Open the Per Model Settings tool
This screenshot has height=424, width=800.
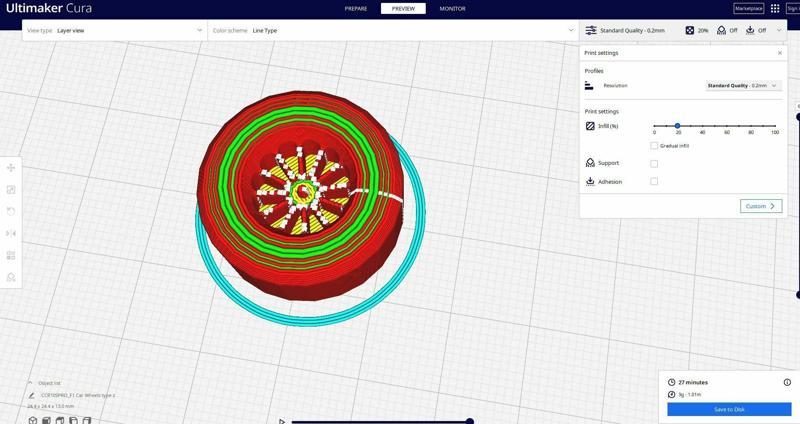11,255
